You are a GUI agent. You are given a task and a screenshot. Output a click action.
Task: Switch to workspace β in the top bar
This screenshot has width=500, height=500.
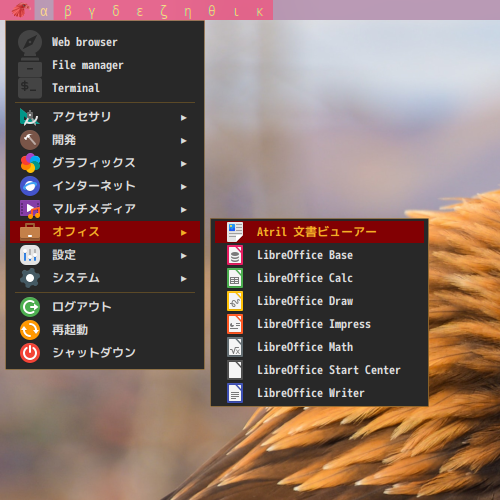(x=68, y=11)
